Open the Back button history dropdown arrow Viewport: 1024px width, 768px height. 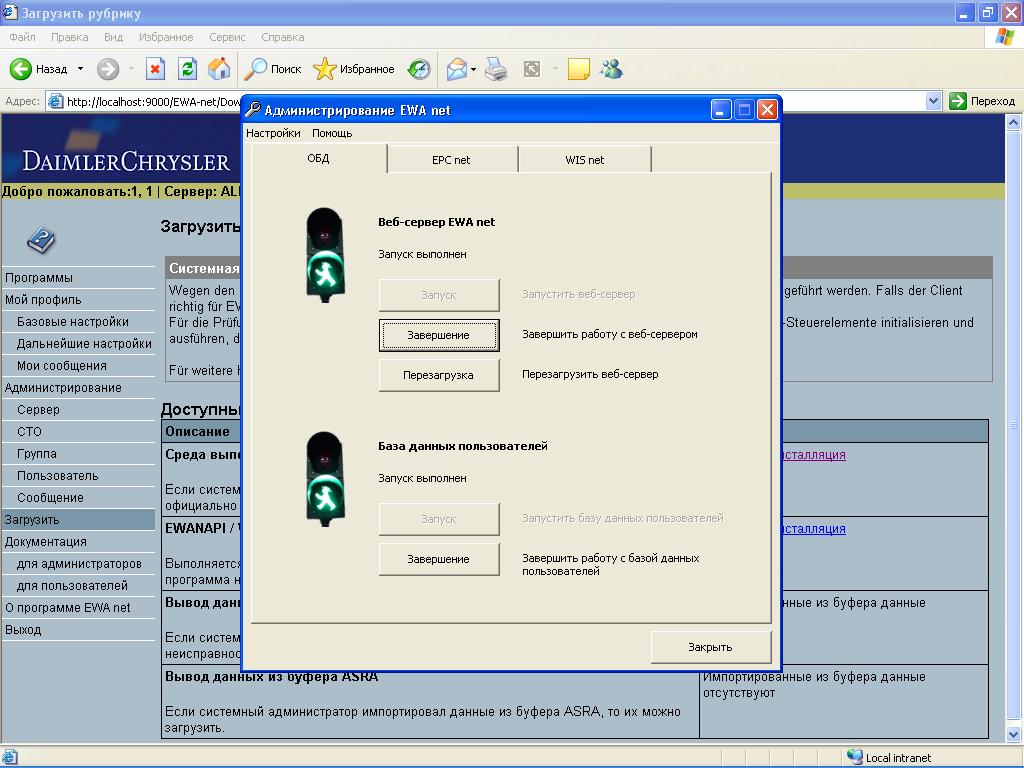[x=80, y=69]
